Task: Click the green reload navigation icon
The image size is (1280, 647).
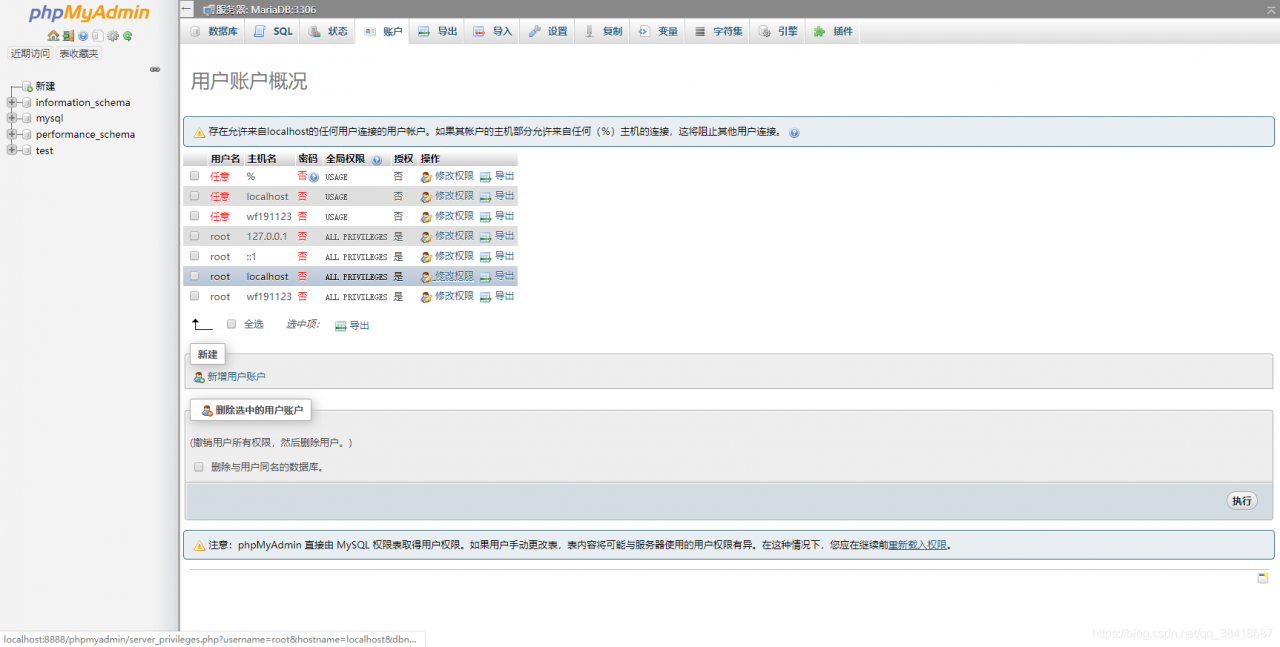Action: pyautogui.click(x=127, y=36)
